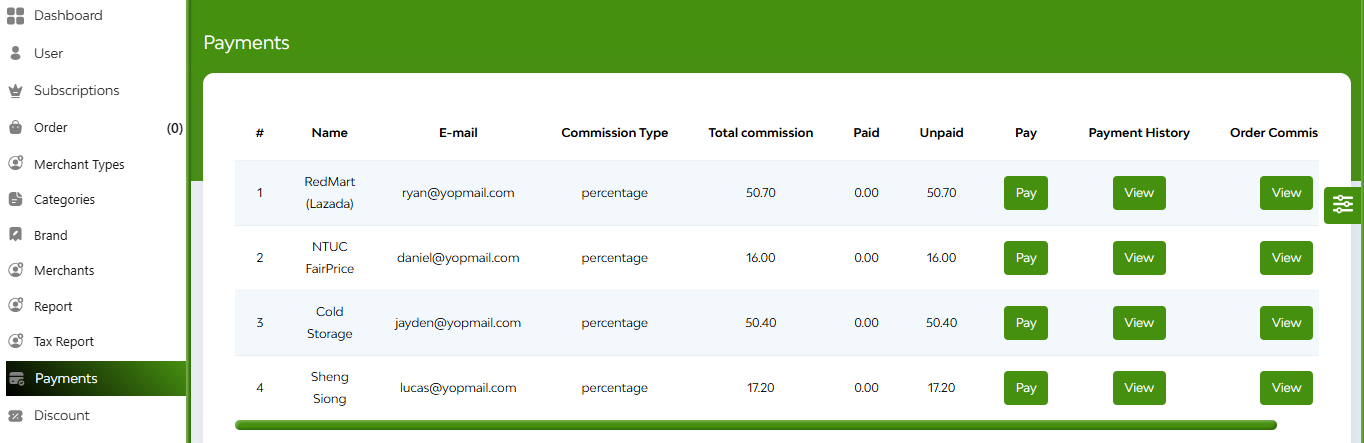This screenshot has height=443, width=1364.
Task: Pay Cold Storage unpaid commission
Action: pyautogui.click(x=1026, y=323)
